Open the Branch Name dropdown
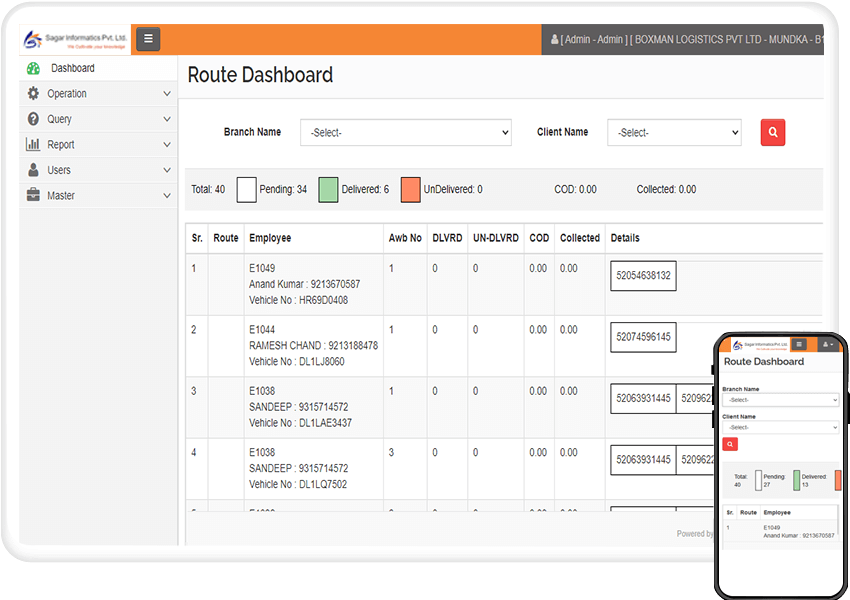850x600 pixels. tap(405, 132)
